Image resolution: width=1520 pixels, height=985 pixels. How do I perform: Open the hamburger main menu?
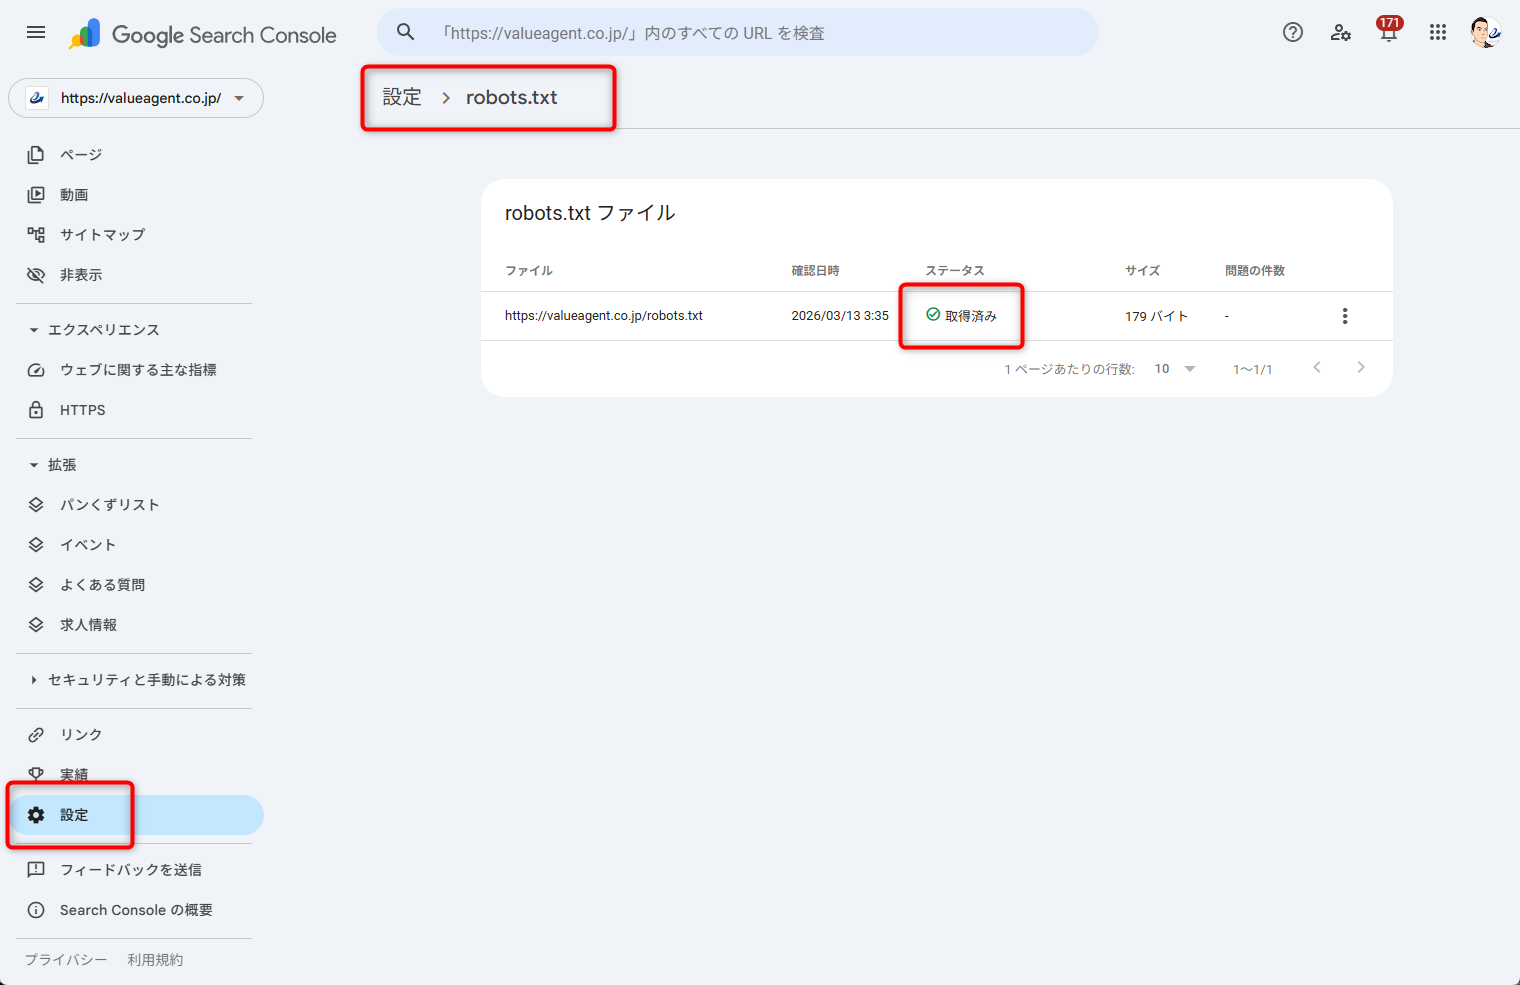pyautogui.click(x=36, y=32)
